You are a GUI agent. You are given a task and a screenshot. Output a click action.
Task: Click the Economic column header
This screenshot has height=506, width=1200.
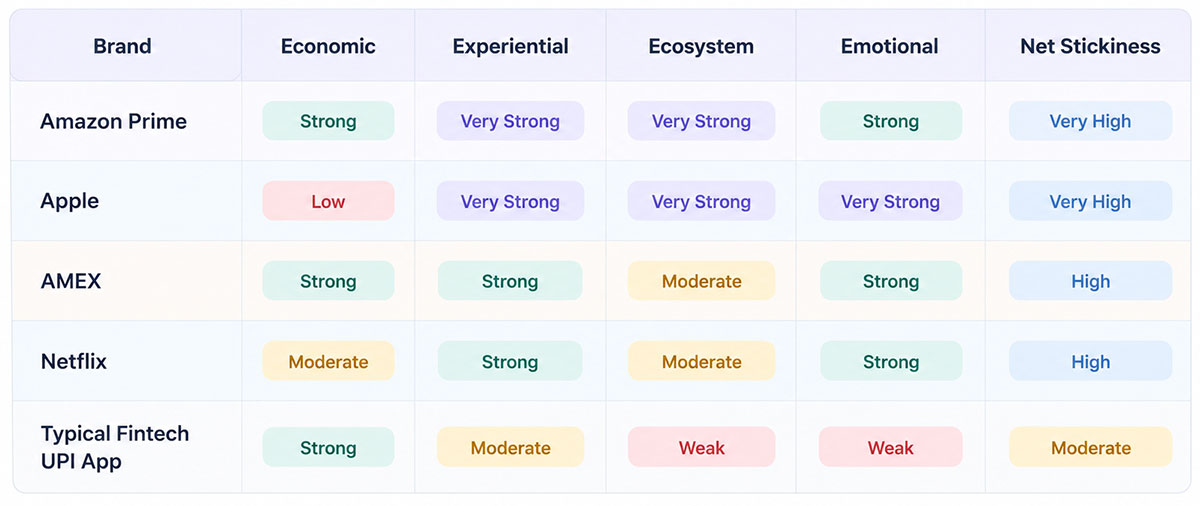click(x=328, y=46)
